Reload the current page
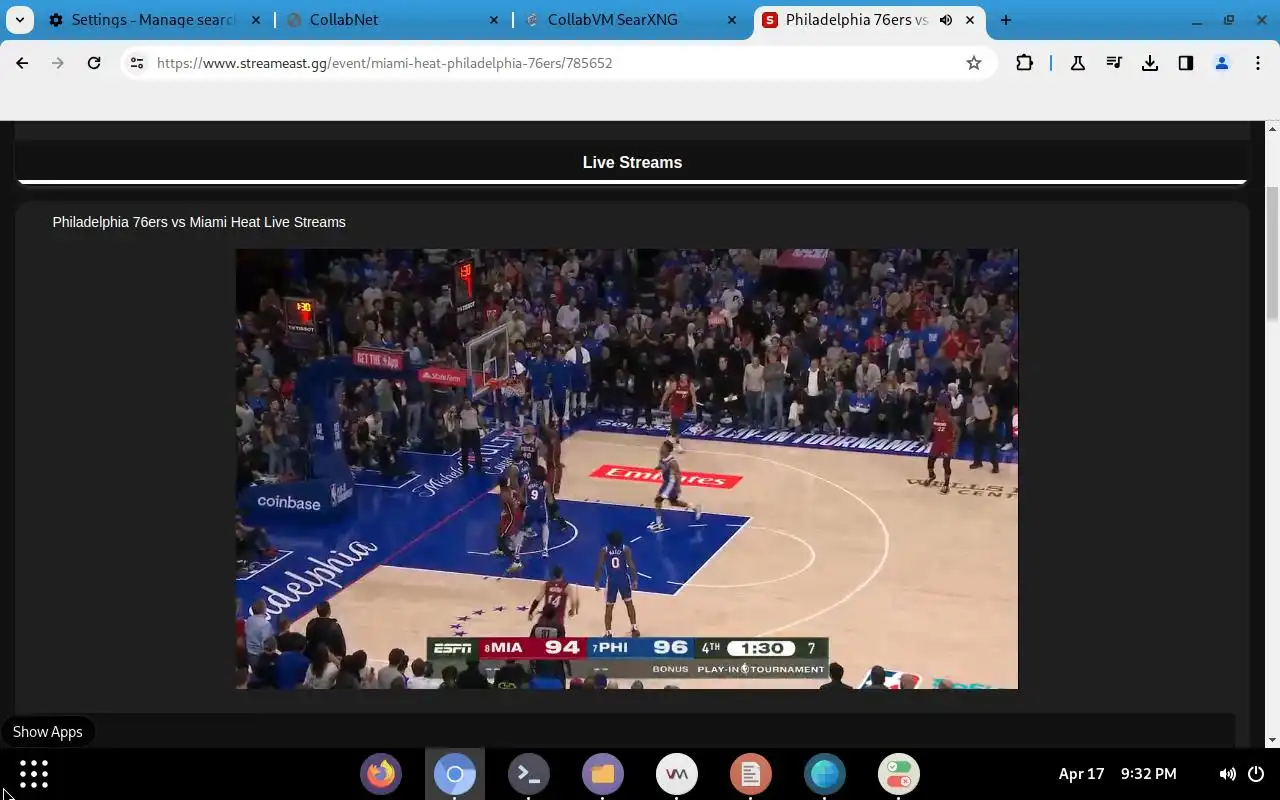Viewport: 1280px width, 800px height. coord(94,63)
